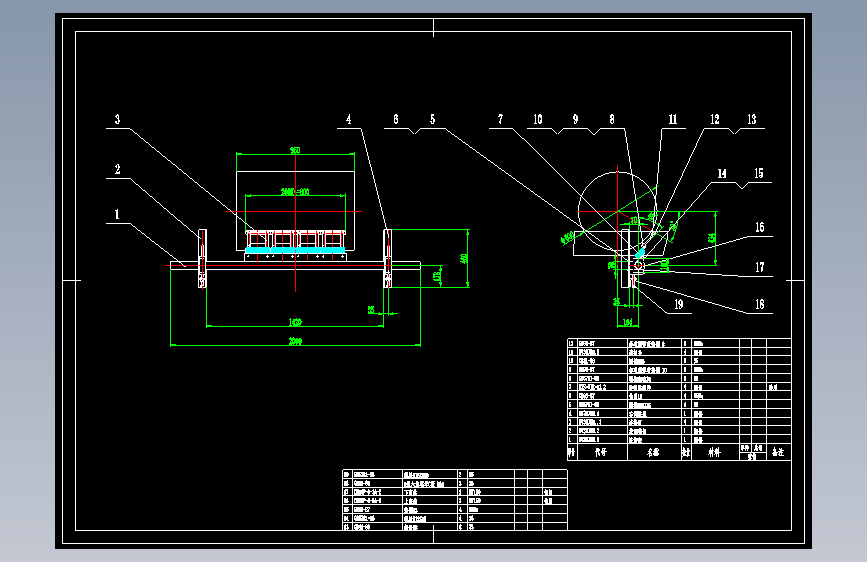This screenshot has height=562, width=867.
Task: Click the 代号 header cell in parts table
Action: [x=601, y=452]
